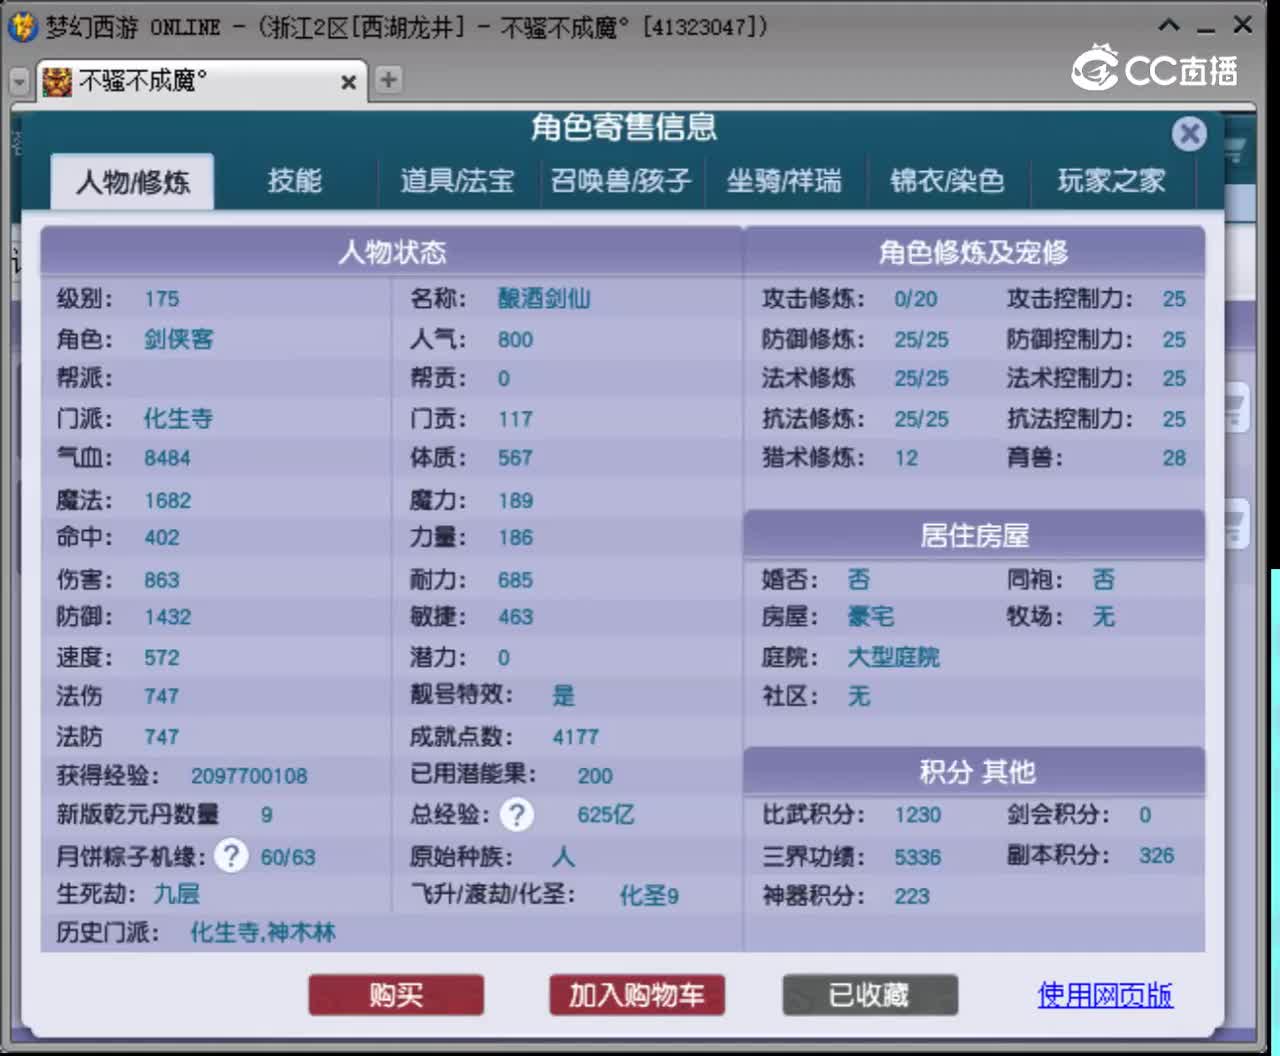
Task: Click the name value 酿酒剑仙
Action: click(x=544, y=299)
